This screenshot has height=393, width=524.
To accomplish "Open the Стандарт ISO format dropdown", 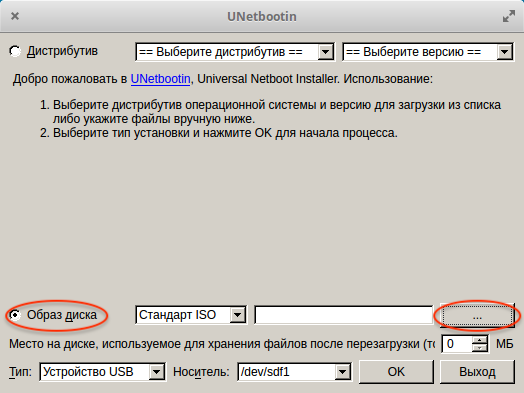I will tap(191, 315).
